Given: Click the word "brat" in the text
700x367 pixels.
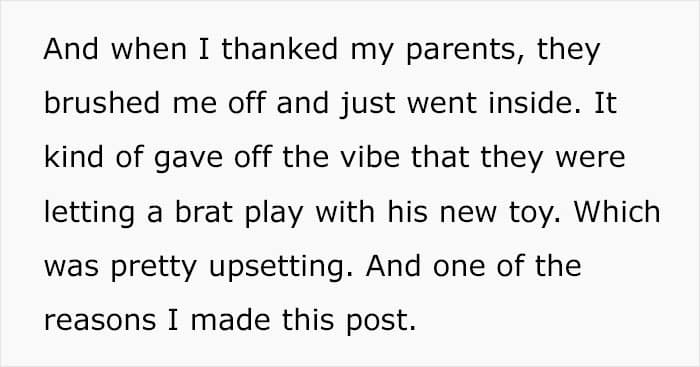Looking at the screenshot, I should (x=203, y=211).
